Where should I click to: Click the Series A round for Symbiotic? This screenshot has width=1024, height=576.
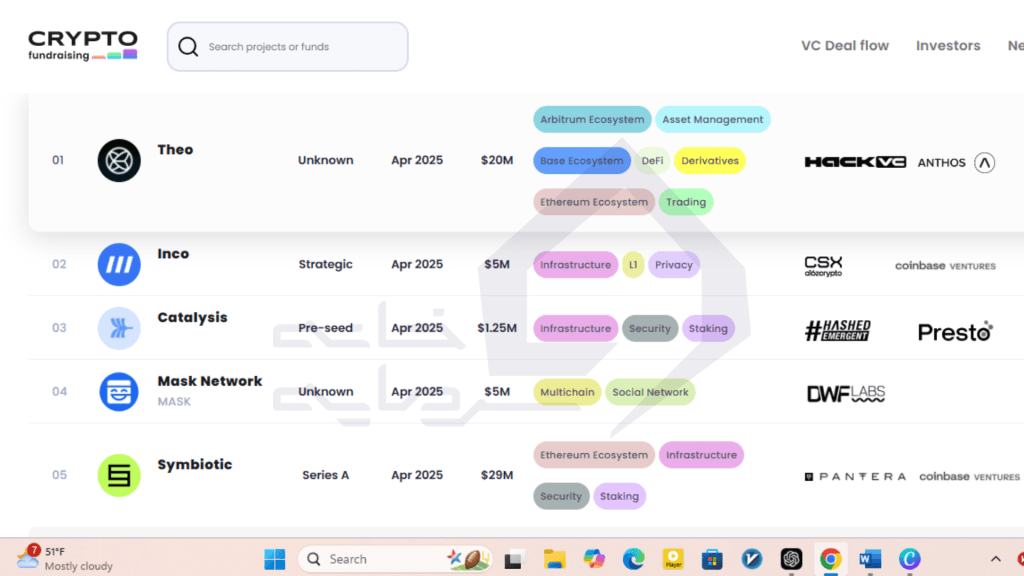[x=325, y=475]
